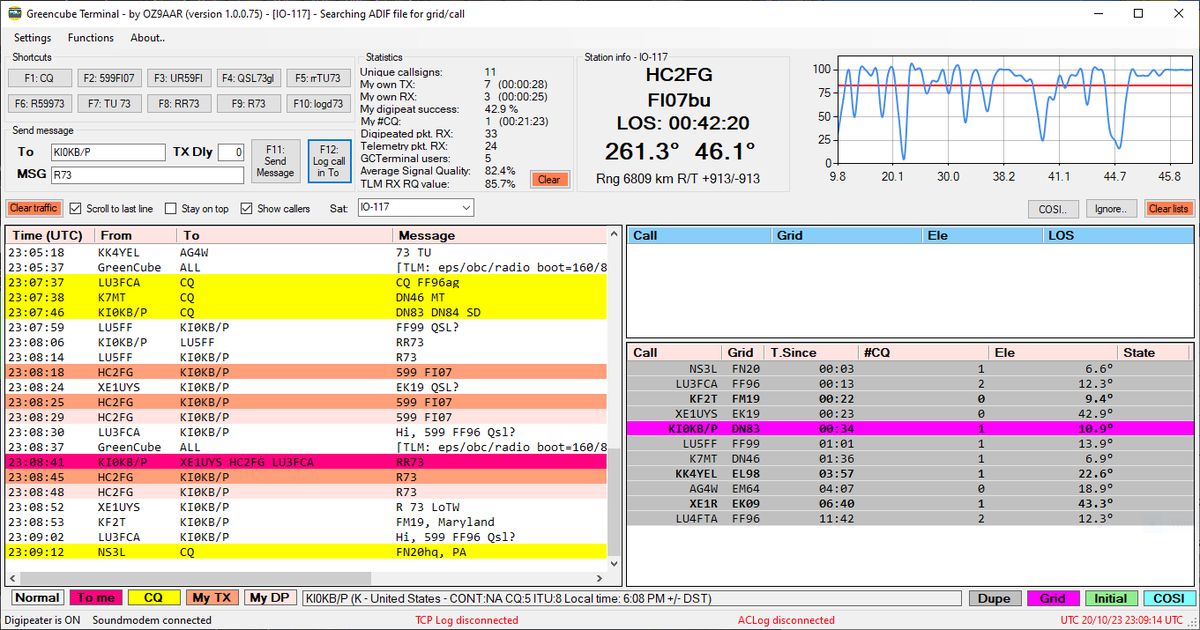Select the K7MT CQ DN46 MT row
The width and height of the screenshot is (1200, 630).
click(307, 297)
